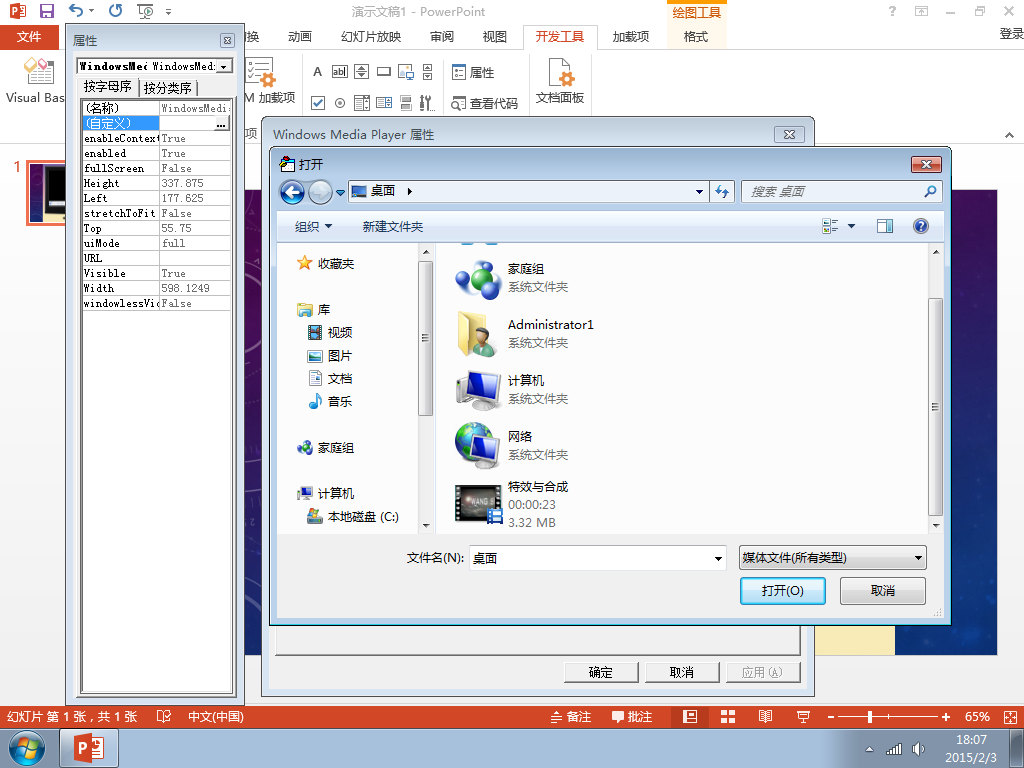Screen dimensions: 1024x768
Task: Open More Controls tools icon
Action: [x=426, y=103]
